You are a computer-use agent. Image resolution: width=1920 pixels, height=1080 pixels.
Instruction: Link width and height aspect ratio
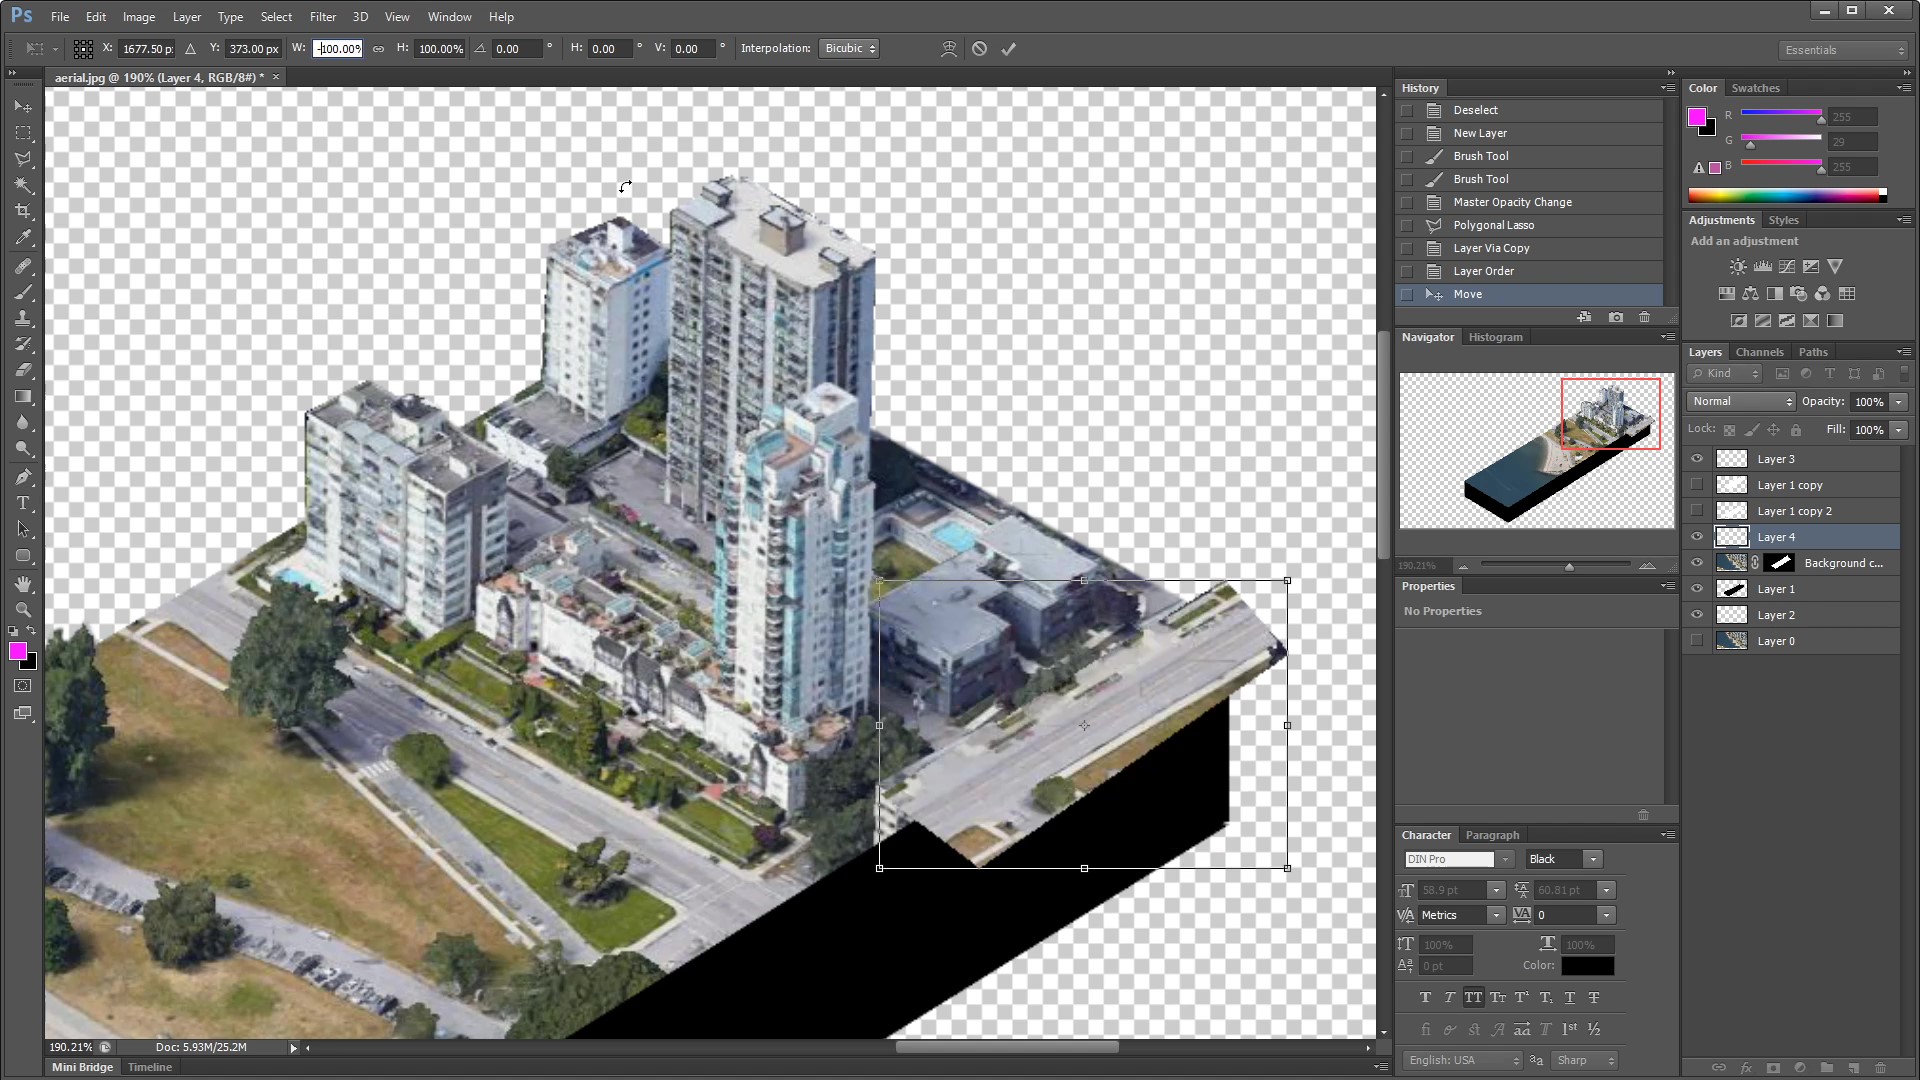(378, 48)
